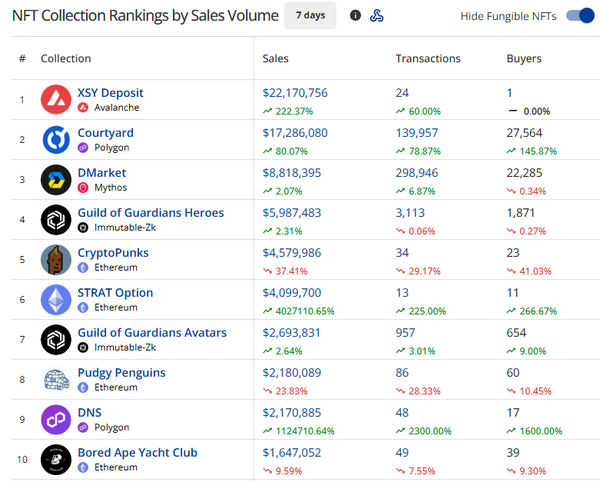This screenshot has height=482, width=600.
Task: Click the 41.03% buyers change for CryptoPunks
Action: 535,271
